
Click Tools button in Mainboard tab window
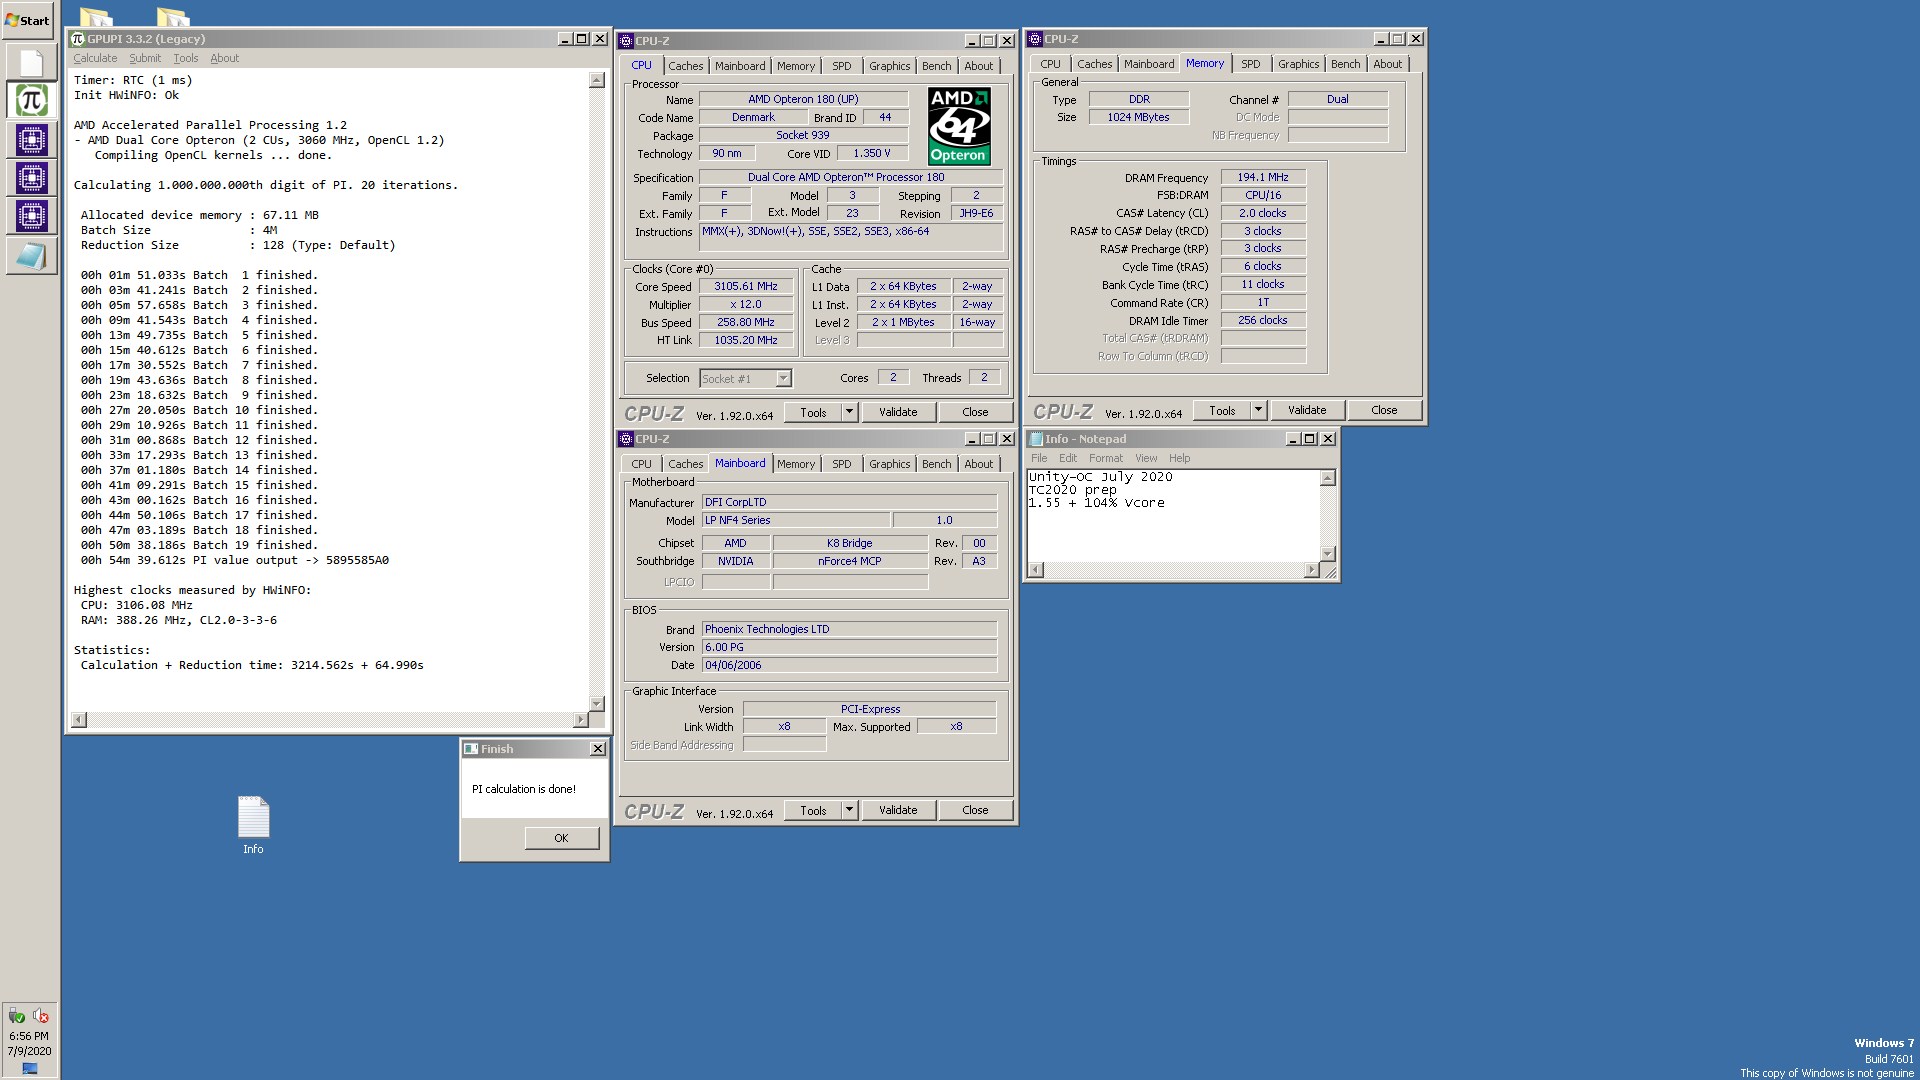[x=813, y=810]
